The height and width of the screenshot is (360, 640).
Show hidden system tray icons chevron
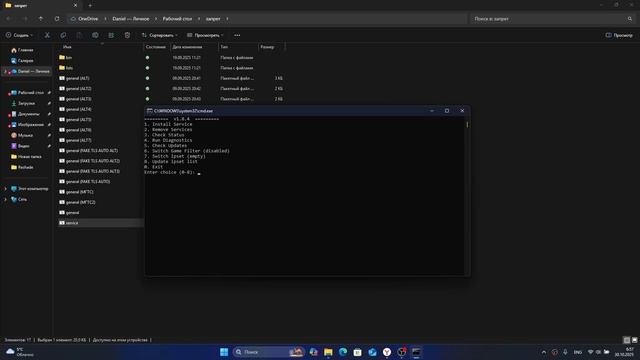pos(544,352)
